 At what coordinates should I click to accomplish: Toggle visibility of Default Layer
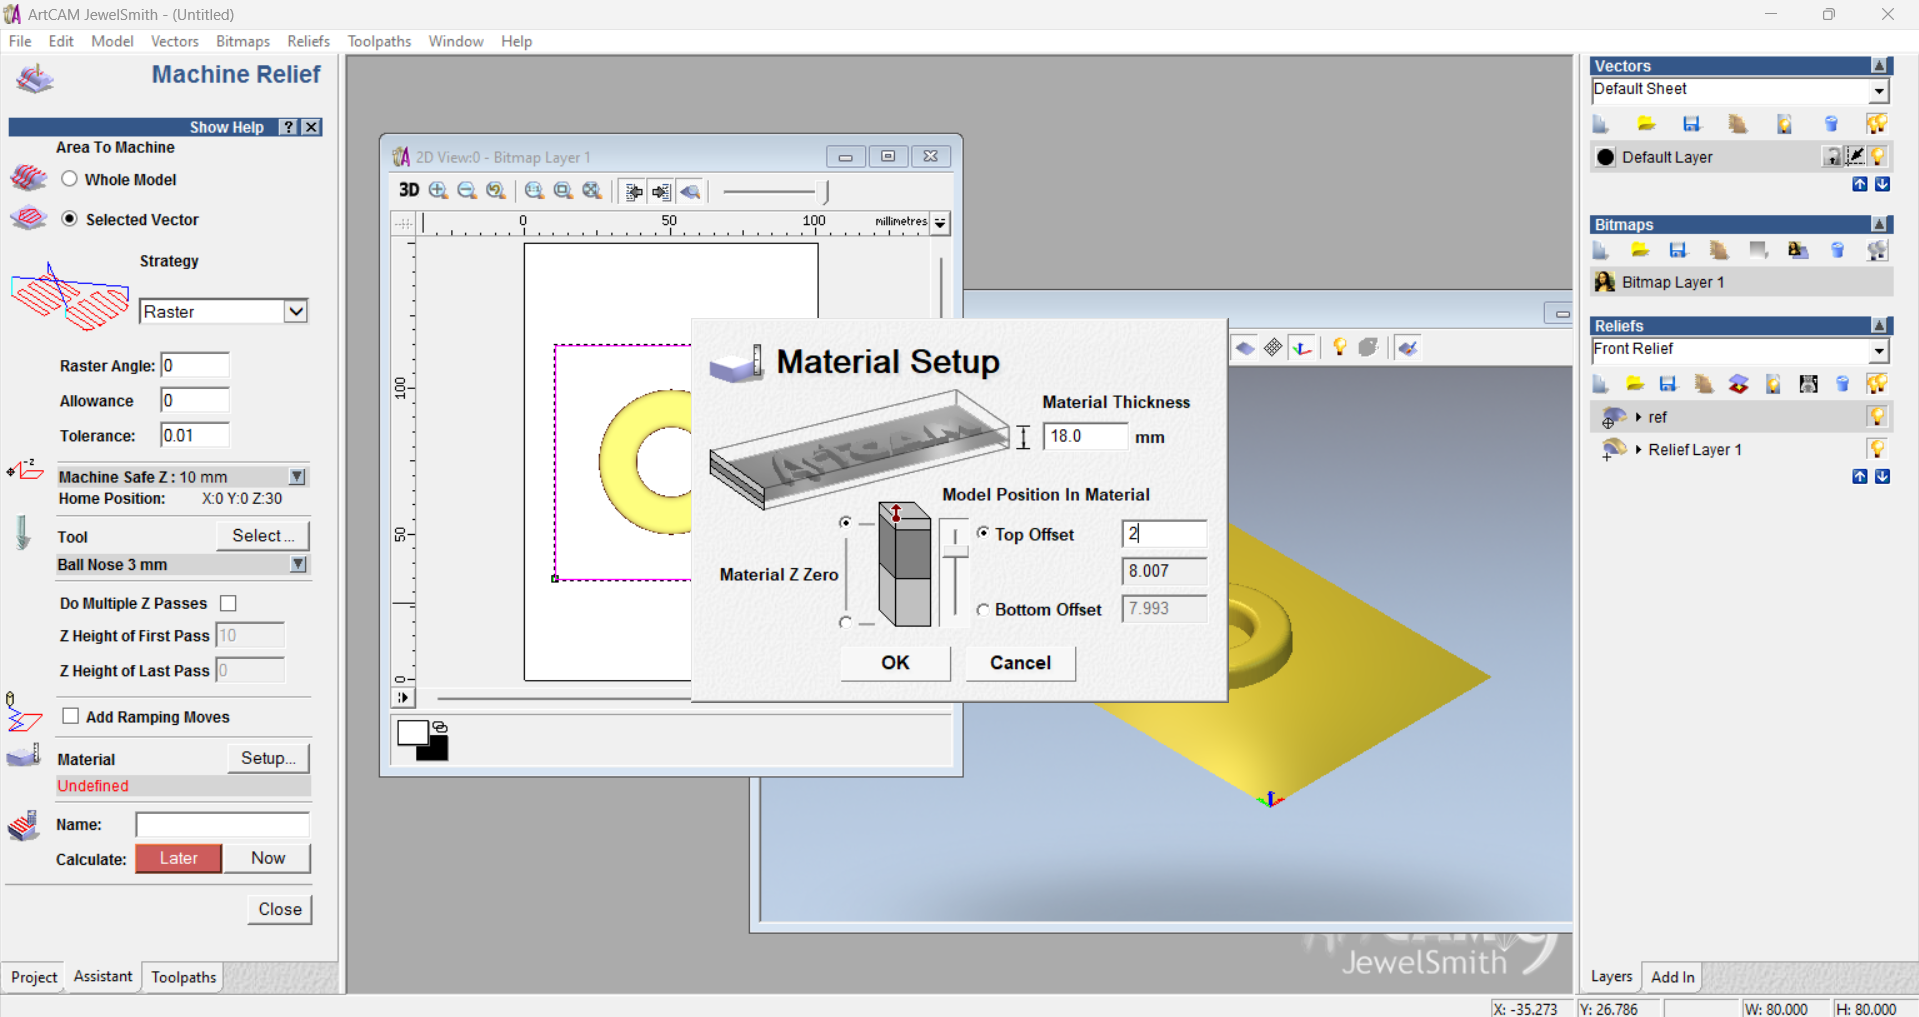1878,156
